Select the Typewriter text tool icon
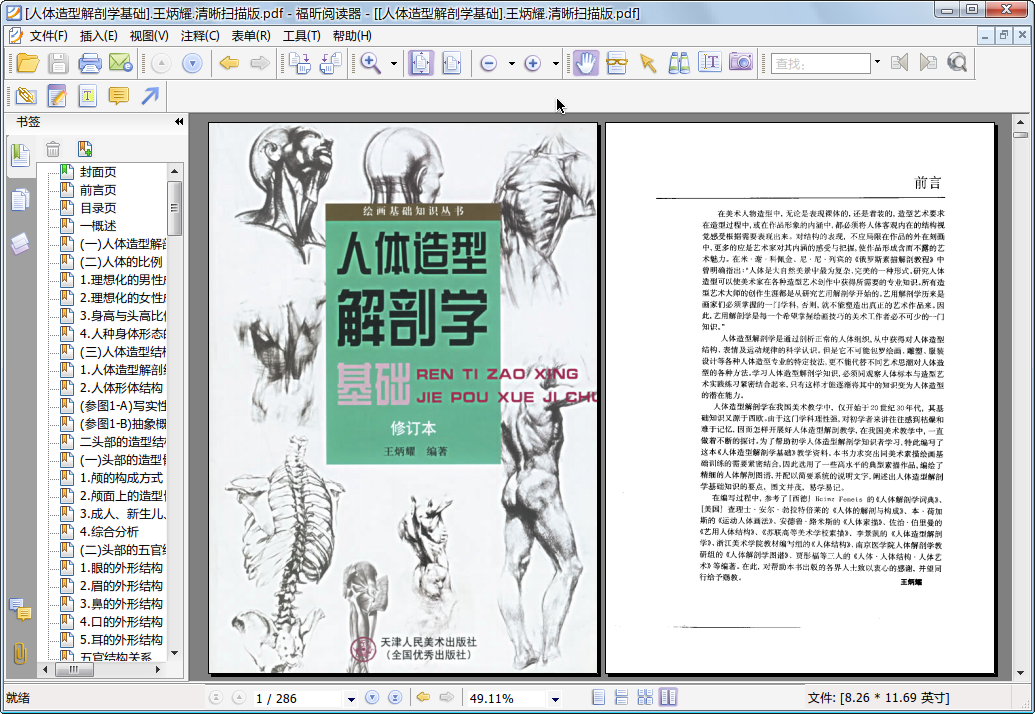The image size is (1035, 714). 710,63
